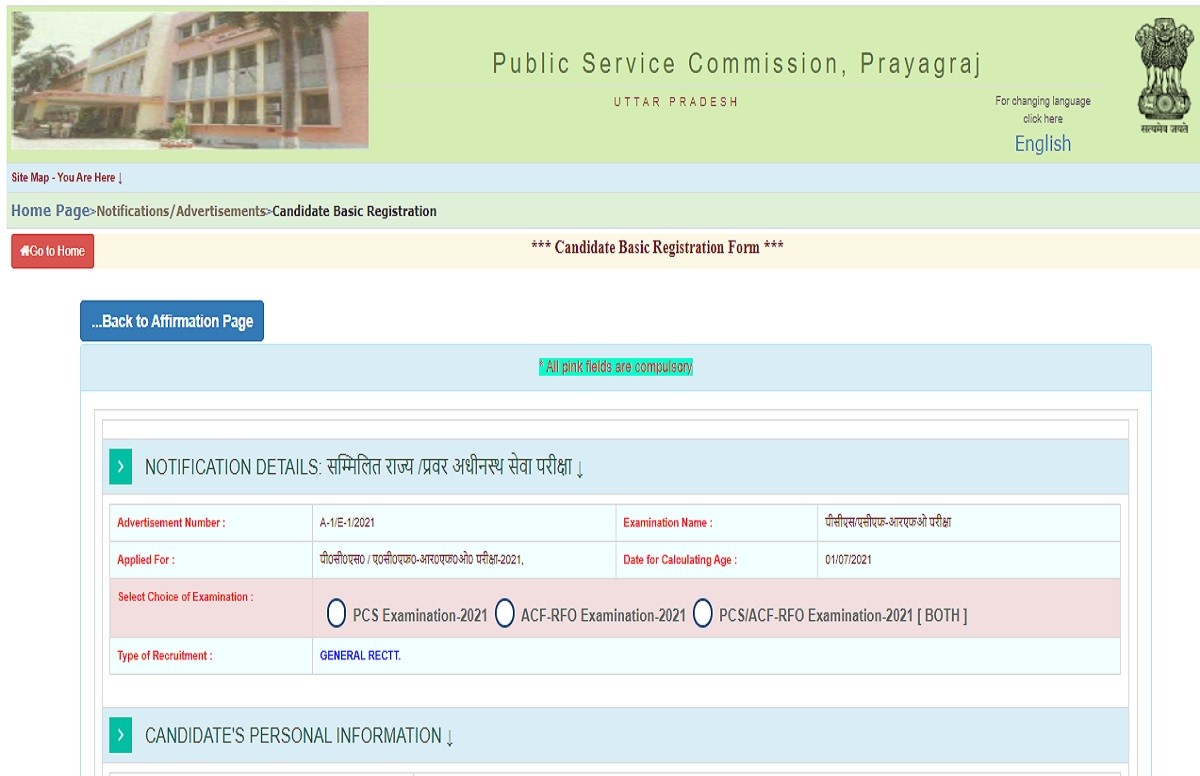This screenshot has width=1200, height=776.
Task: Open Home Page breadcrumb link
Action: (x=50, y=211)
